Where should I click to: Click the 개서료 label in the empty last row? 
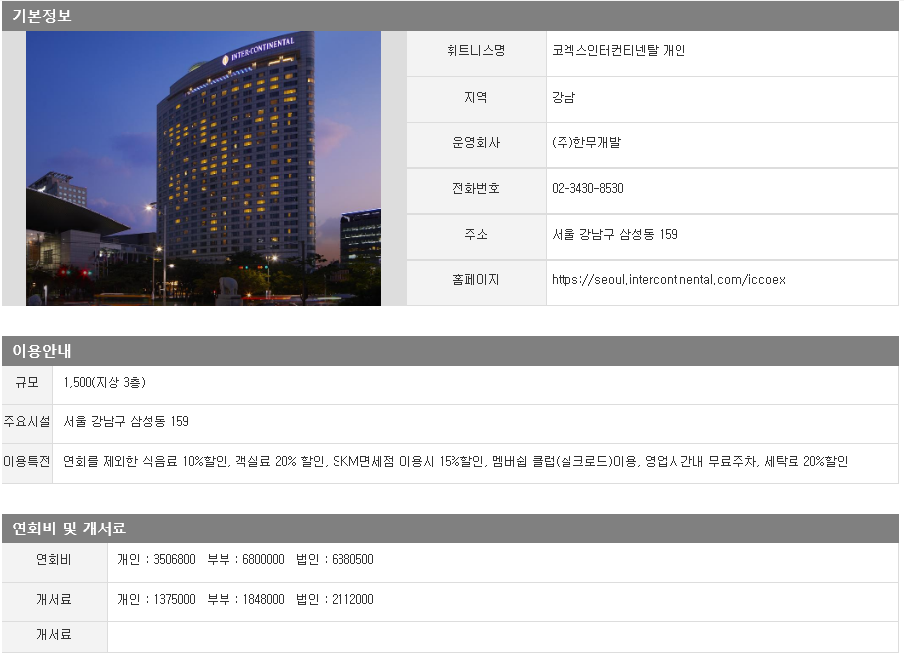click(x=54, y=637)
